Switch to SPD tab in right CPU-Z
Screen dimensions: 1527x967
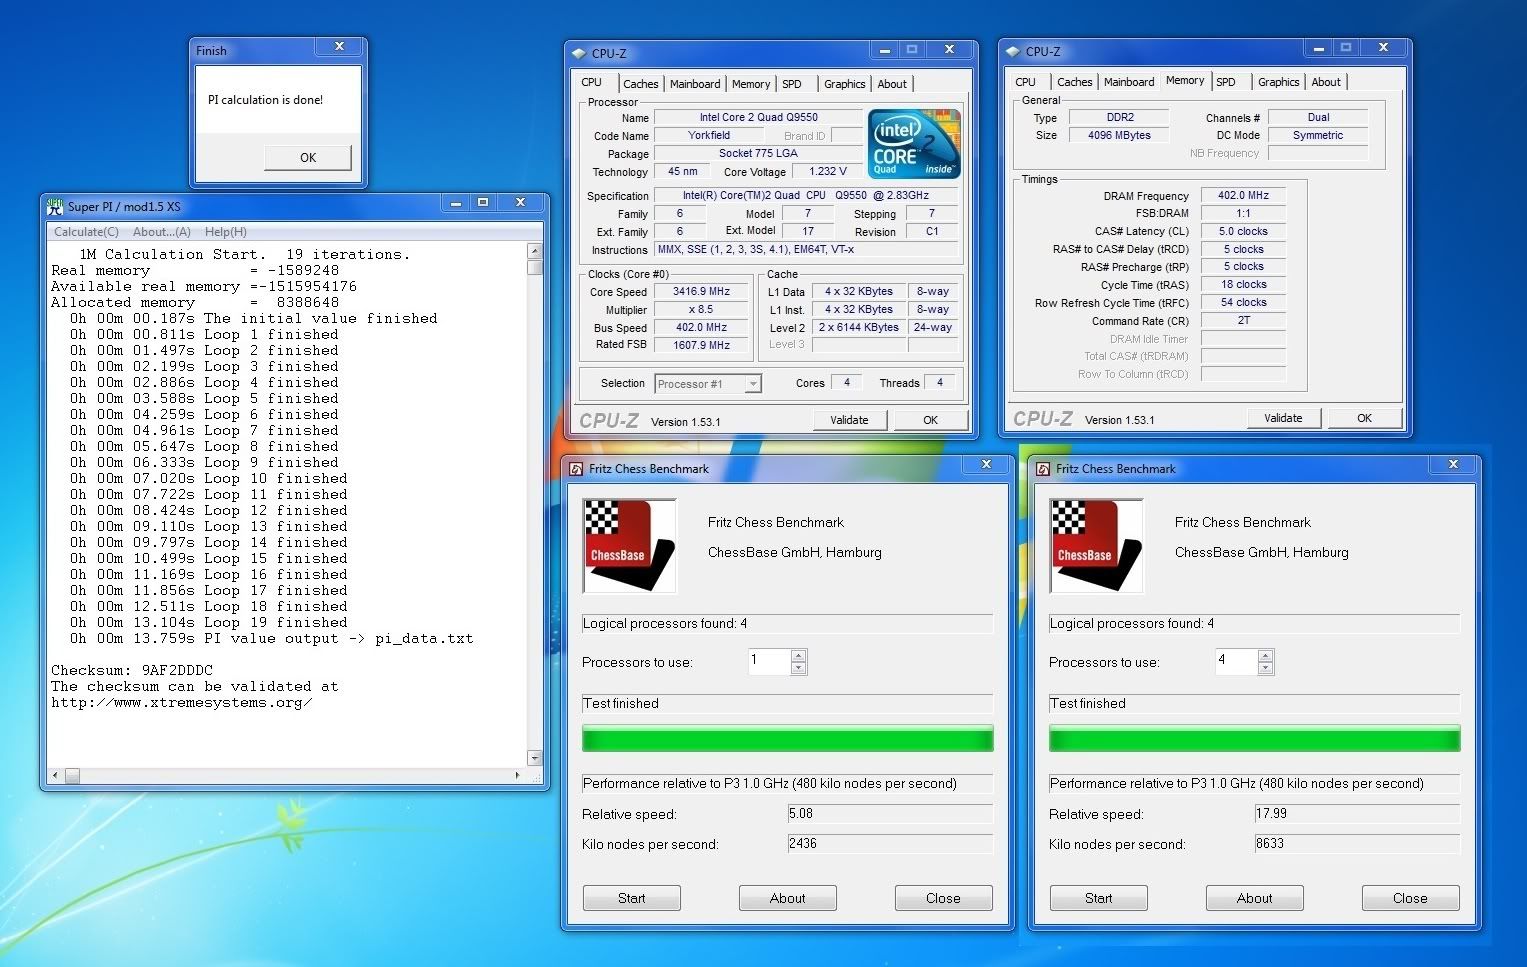(x=1226, y=82)
